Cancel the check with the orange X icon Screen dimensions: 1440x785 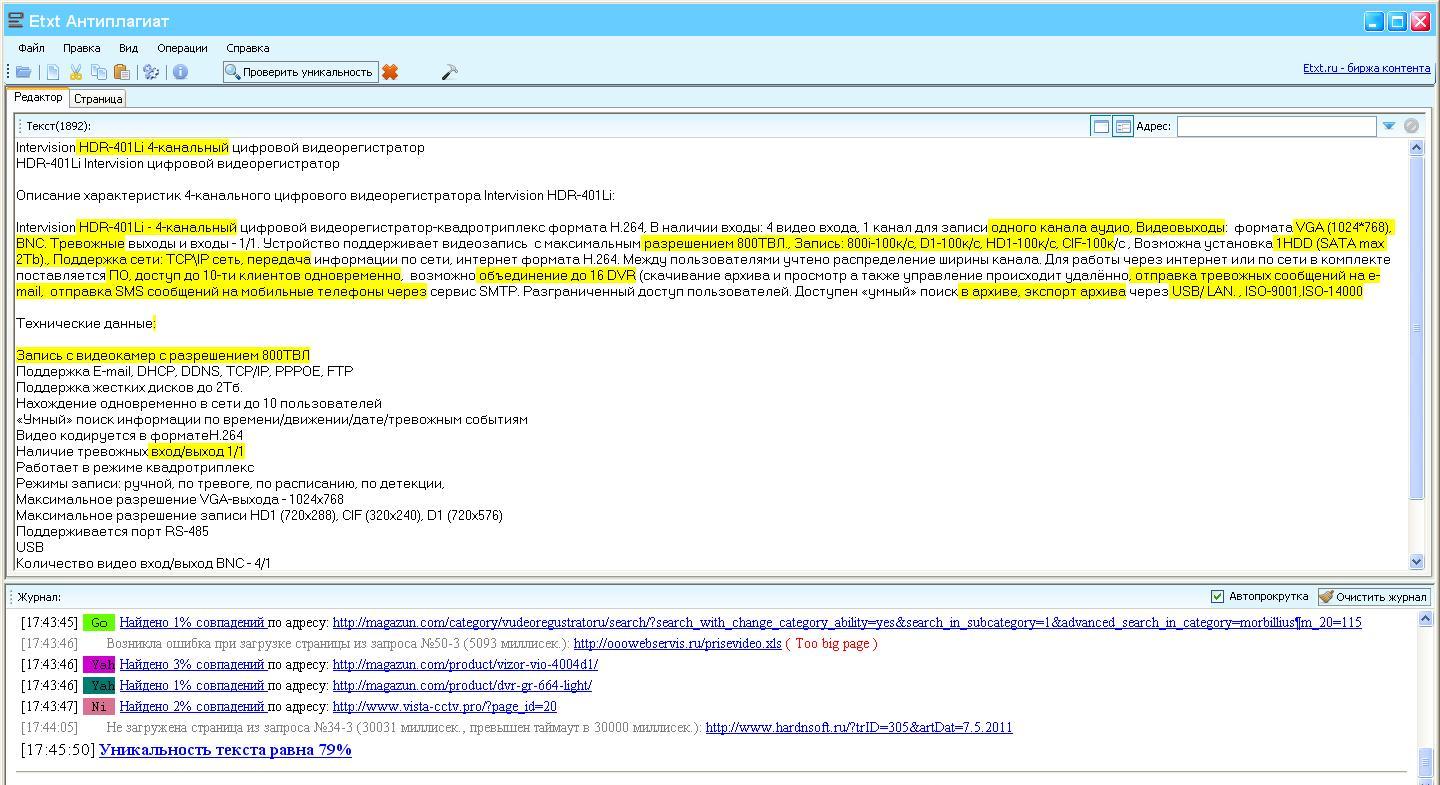click(x=390, y=72)
